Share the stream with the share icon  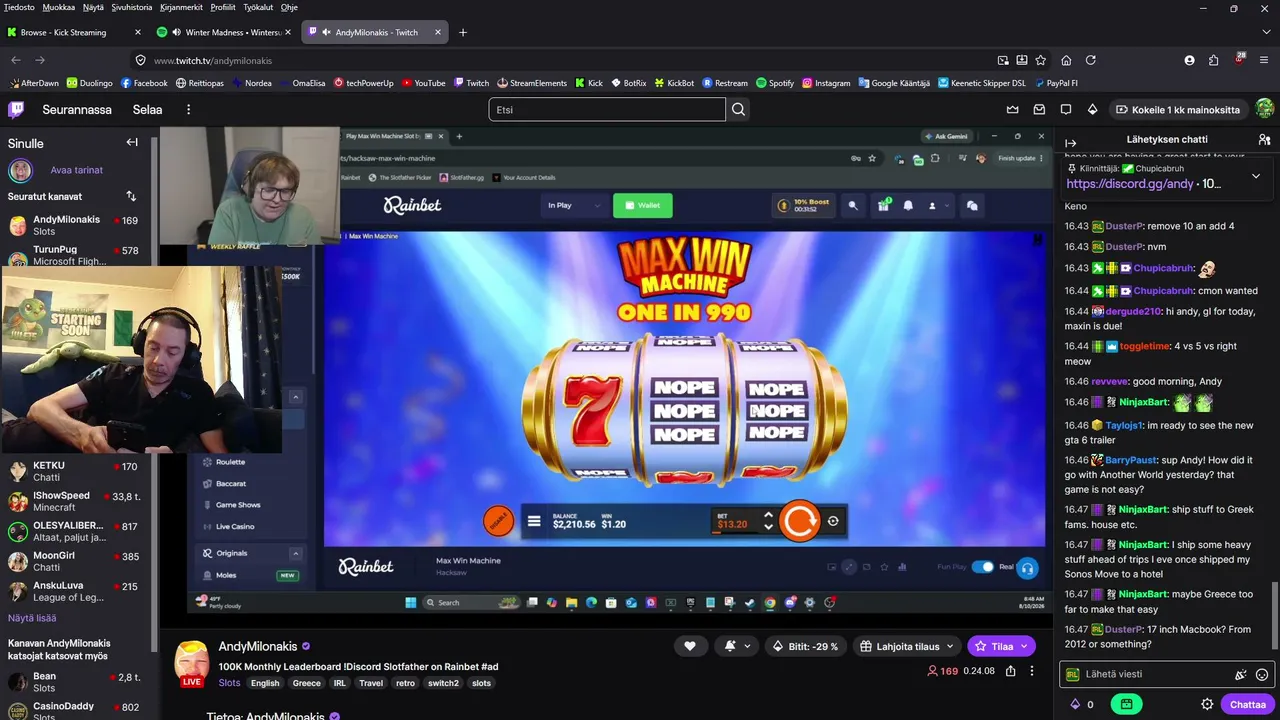coord(1010,671)
